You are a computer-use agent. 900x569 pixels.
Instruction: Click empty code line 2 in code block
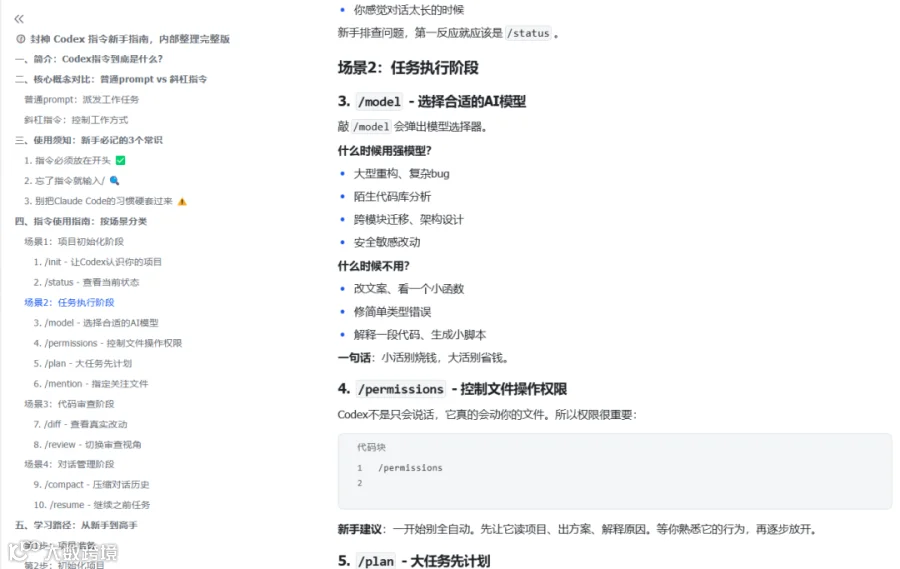(x=360, y=483)
